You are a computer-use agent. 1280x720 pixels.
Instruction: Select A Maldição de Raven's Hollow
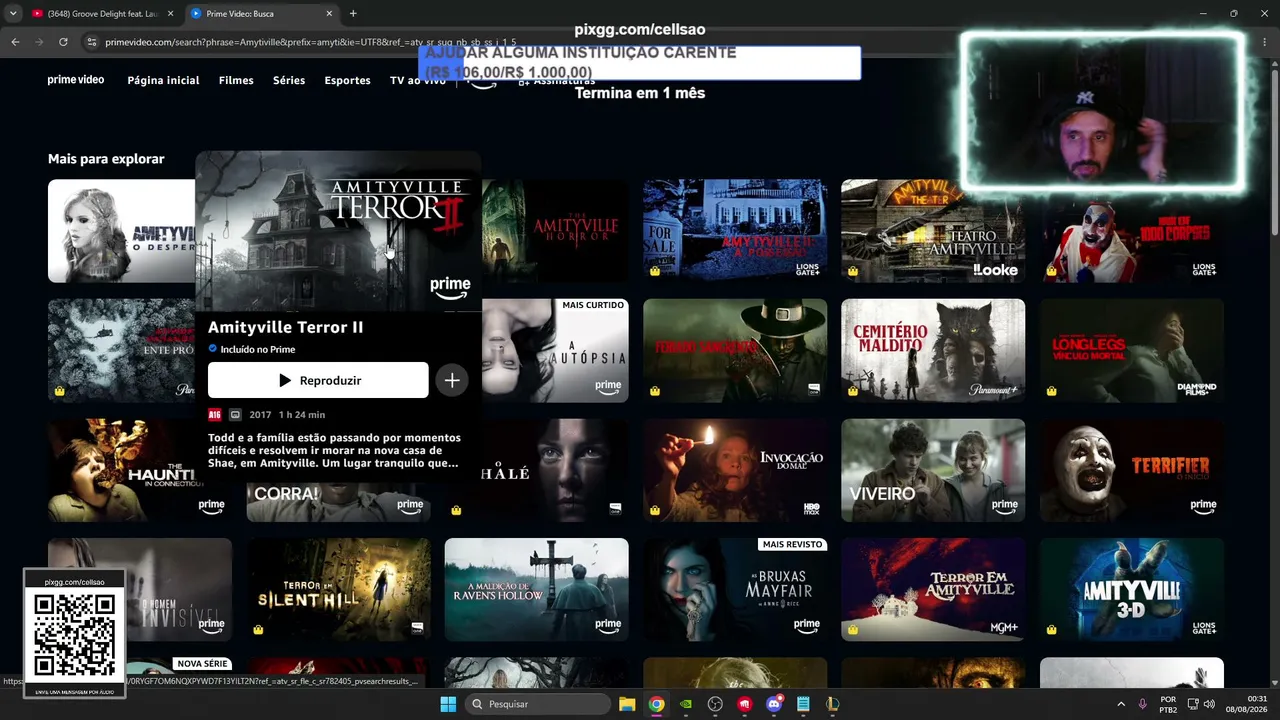pos(537,590)
